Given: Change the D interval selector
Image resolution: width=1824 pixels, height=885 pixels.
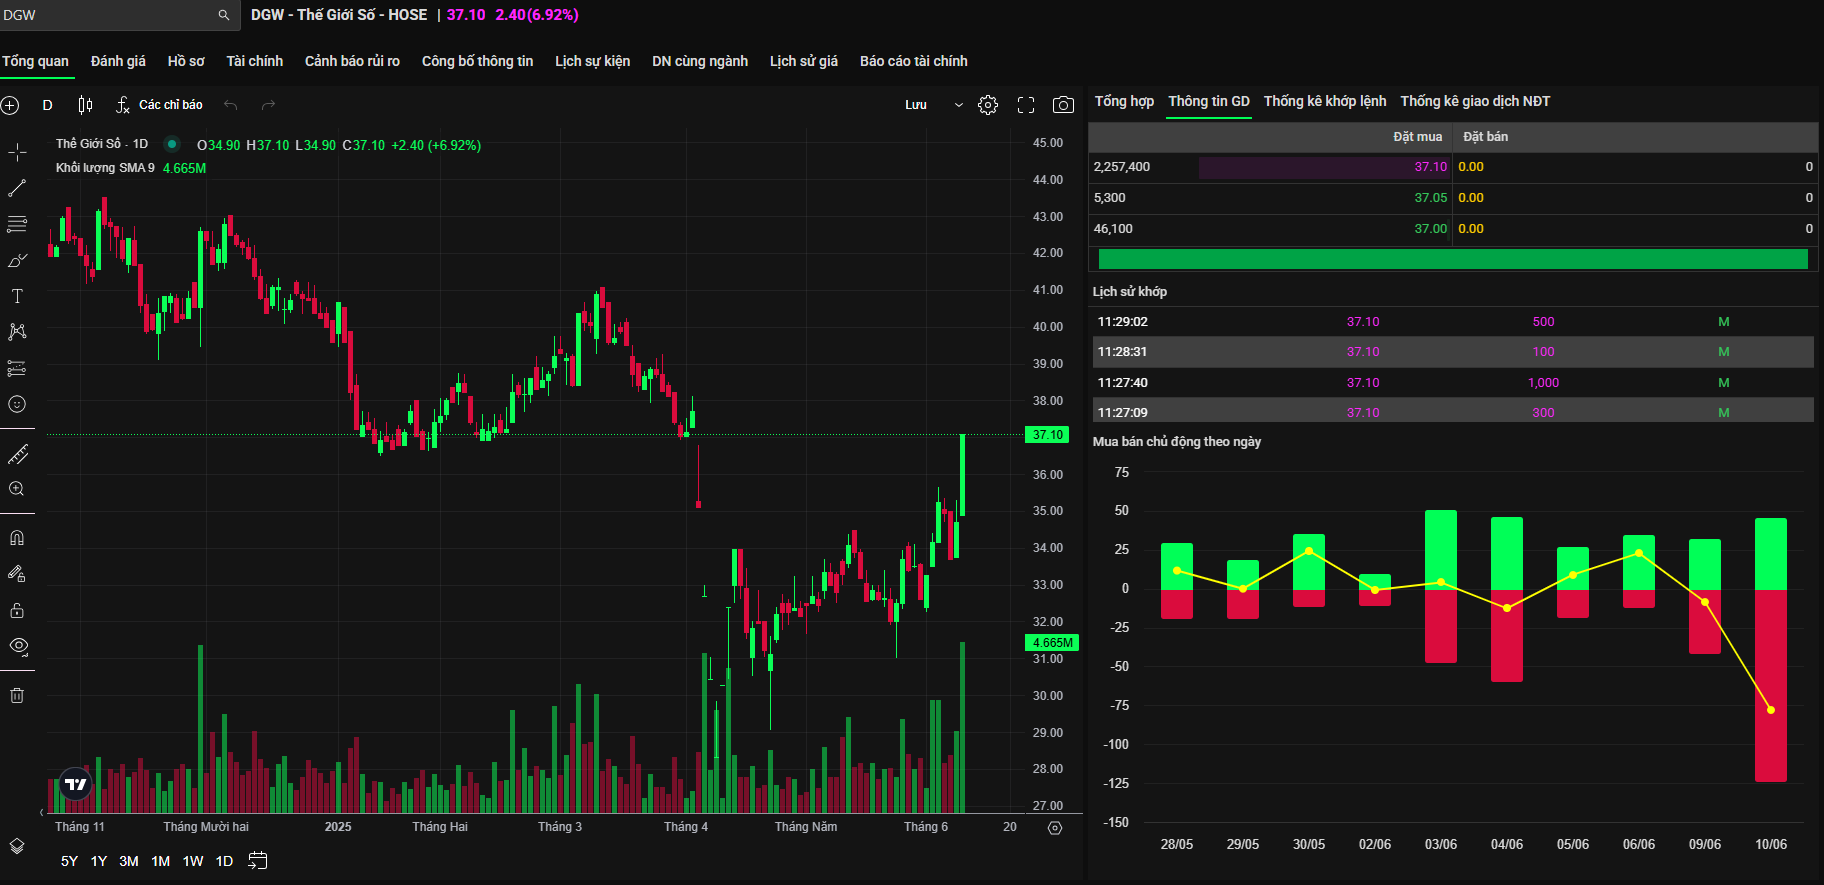Looking at the screenshot, I should pyautogui.click(x=47, y=105).
